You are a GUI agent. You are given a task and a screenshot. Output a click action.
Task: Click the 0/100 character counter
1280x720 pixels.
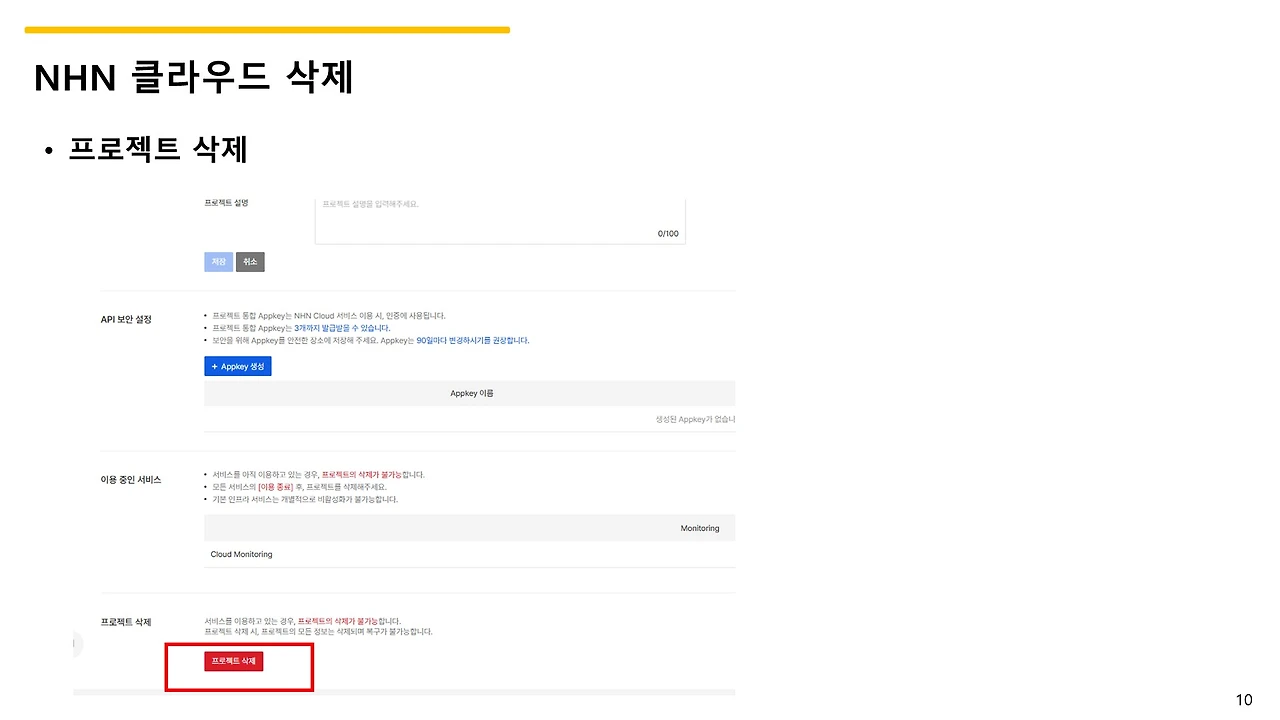(668, 233)
